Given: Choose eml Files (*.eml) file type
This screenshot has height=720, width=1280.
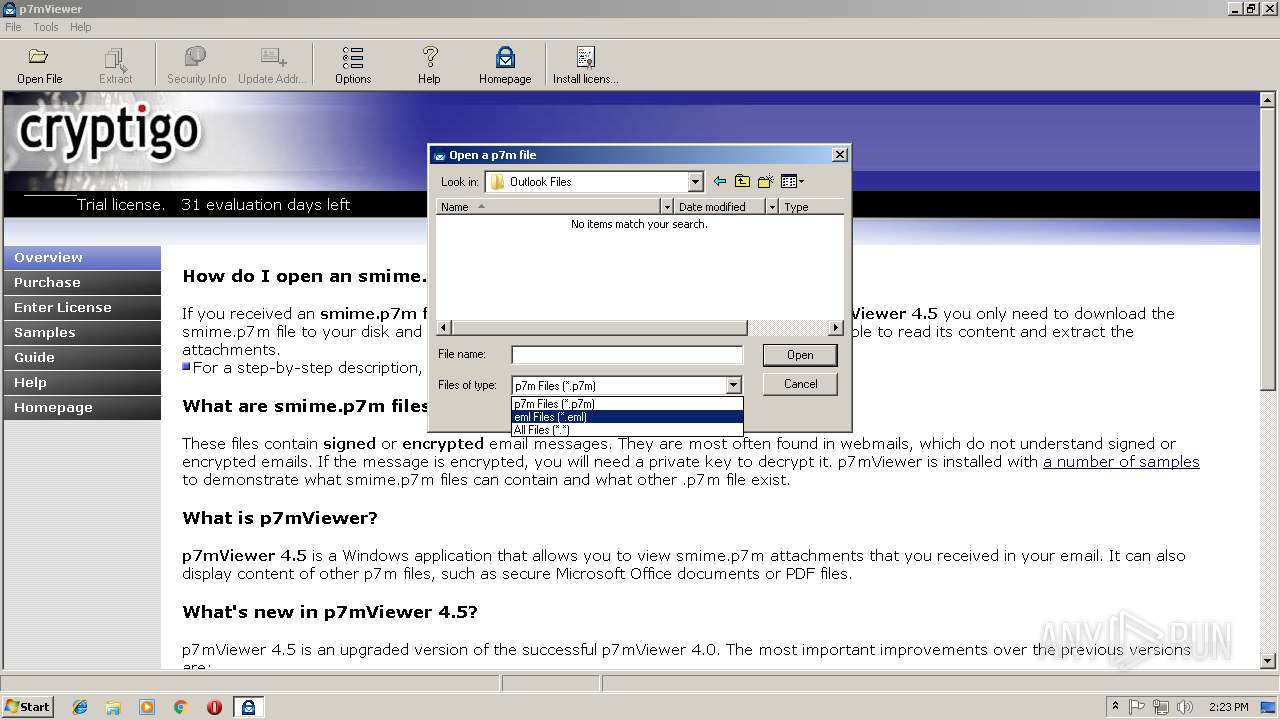Looking at the screenshot, I should [x=627, y=417].
